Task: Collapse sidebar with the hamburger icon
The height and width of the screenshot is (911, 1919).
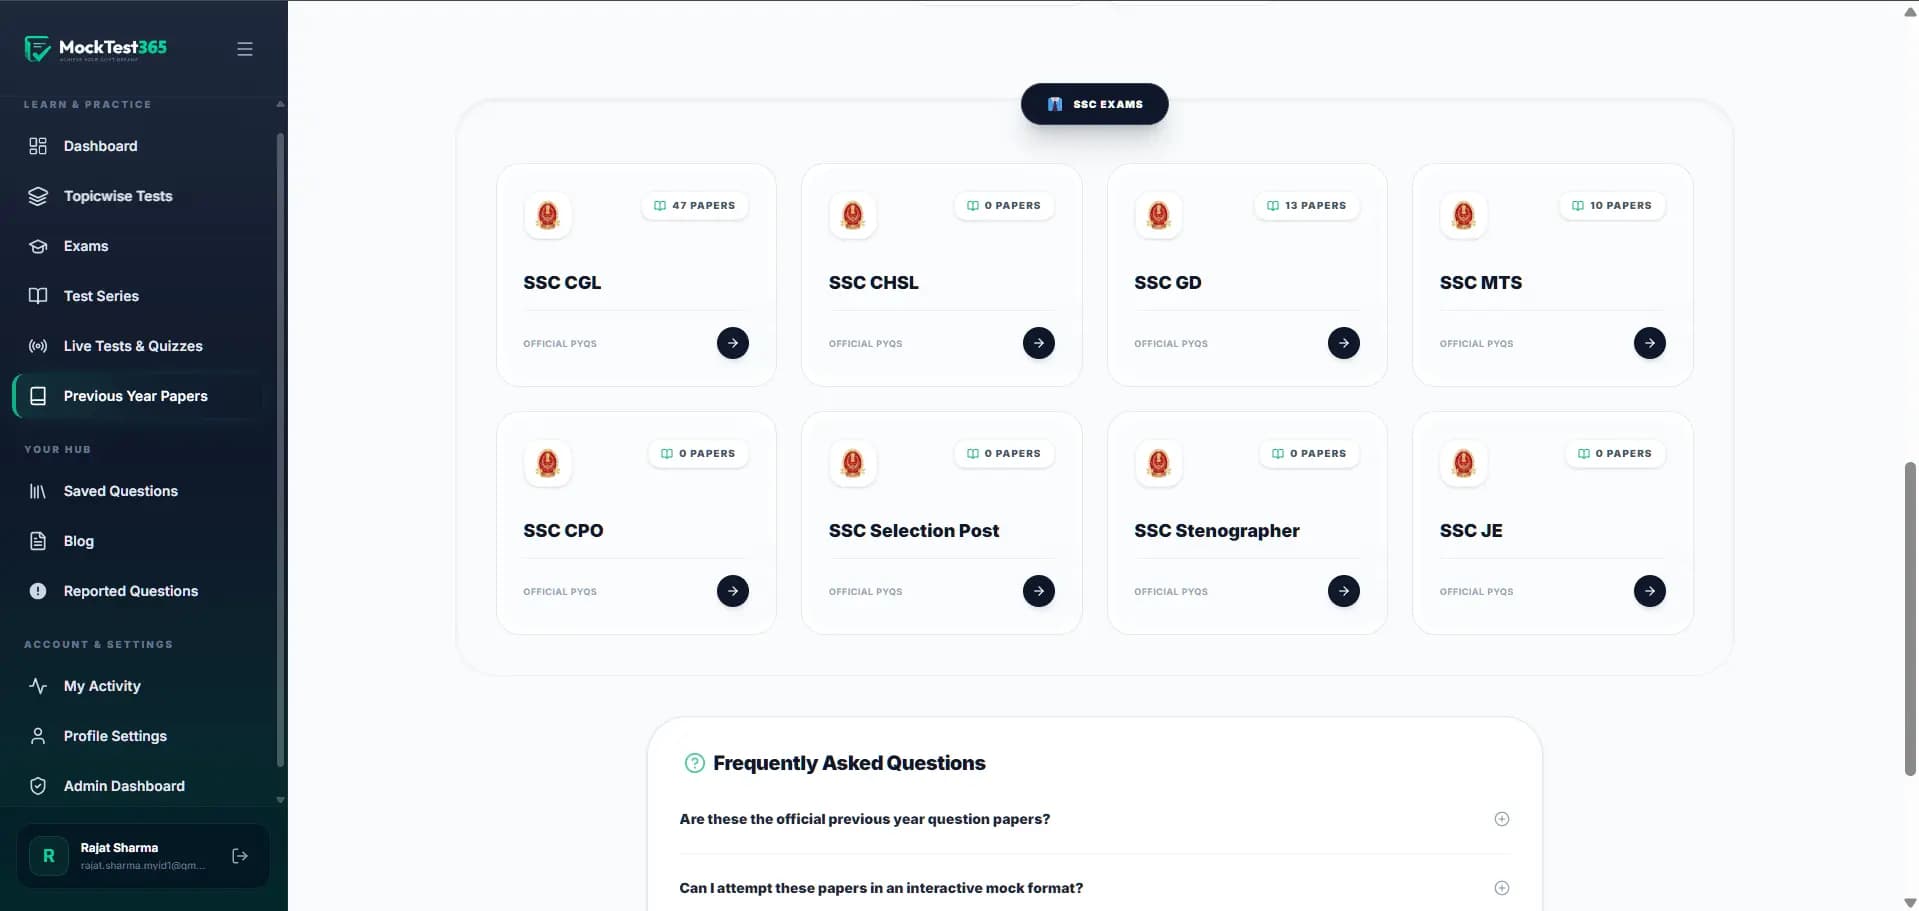Action: (245, 49)
